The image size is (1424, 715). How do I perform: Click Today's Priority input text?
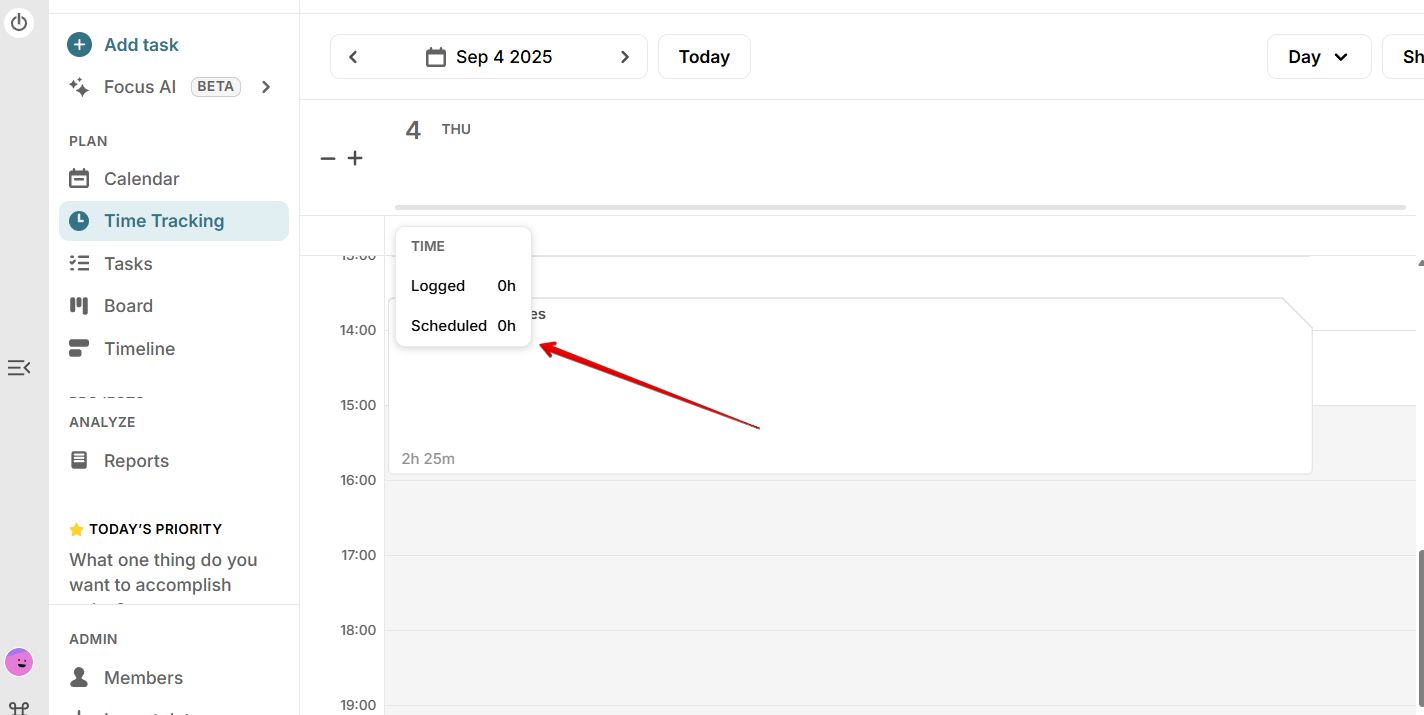[163, 572]
